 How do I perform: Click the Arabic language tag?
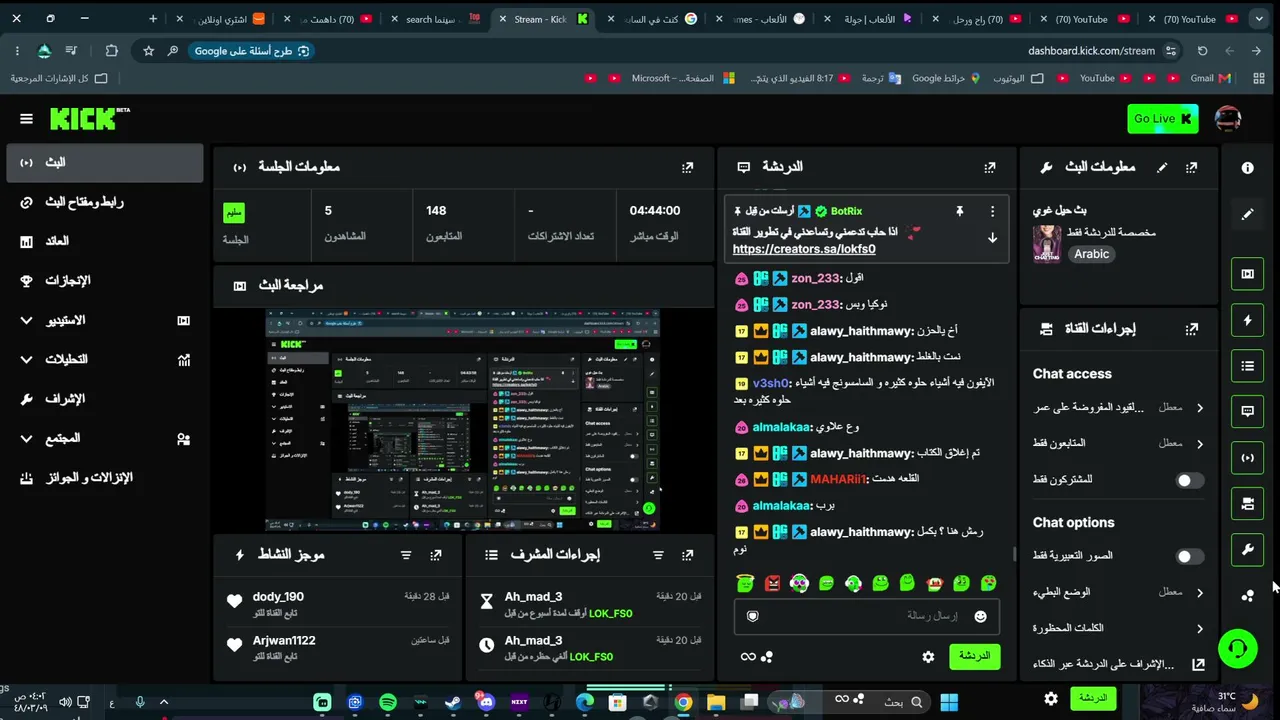pyautogui.click(x=1091, y=254)
